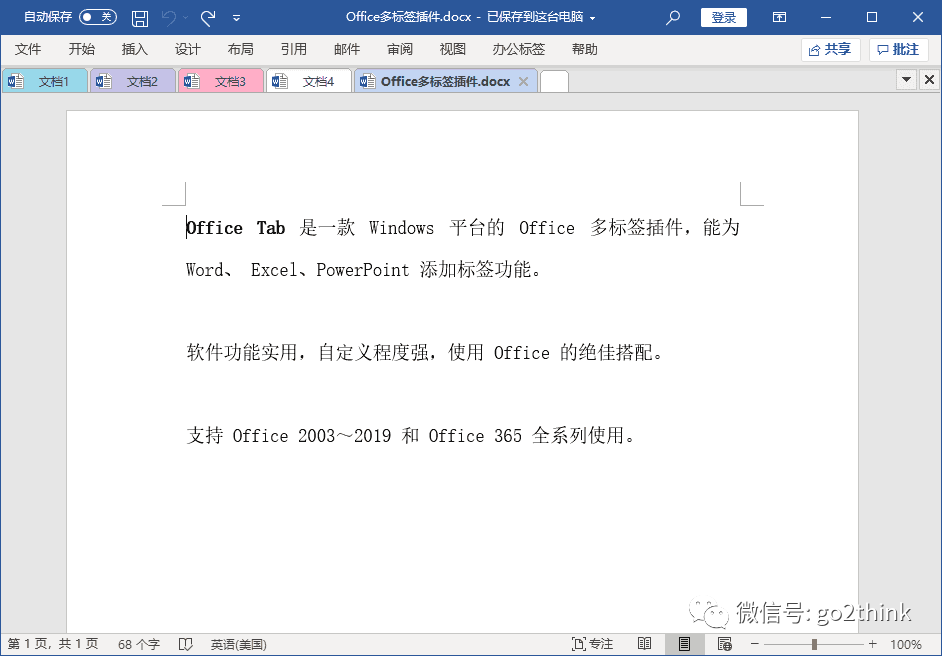Click the zoom out minus button

pyautogui.click(x=755, y=644)
